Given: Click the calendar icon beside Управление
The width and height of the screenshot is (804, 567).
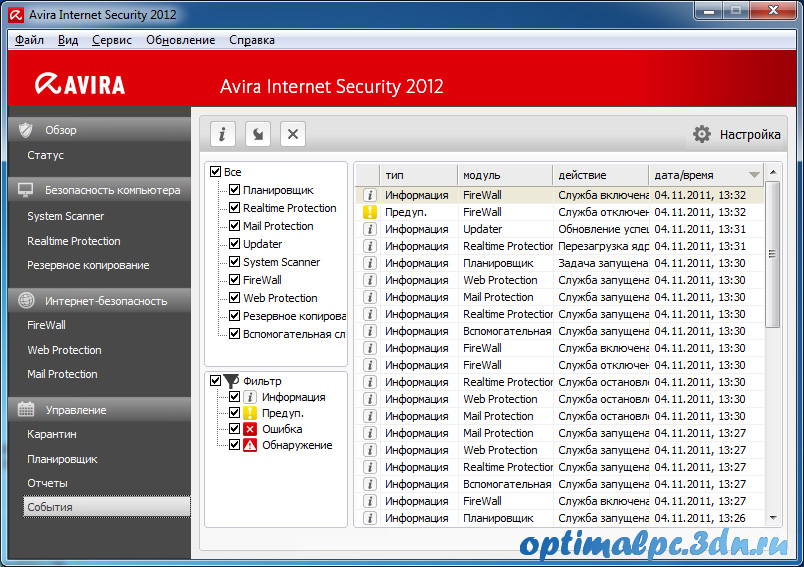Looking at the screenshot, I should click(26, 410).
